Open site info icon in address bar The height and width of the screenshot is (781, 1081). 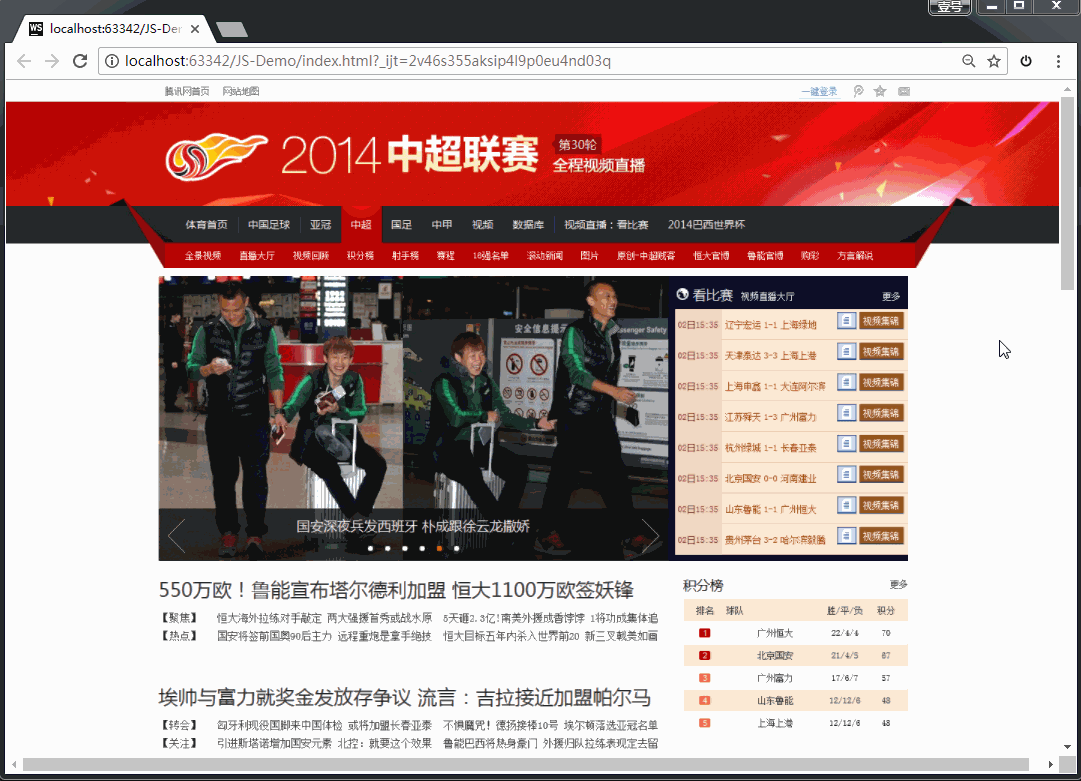111,61
